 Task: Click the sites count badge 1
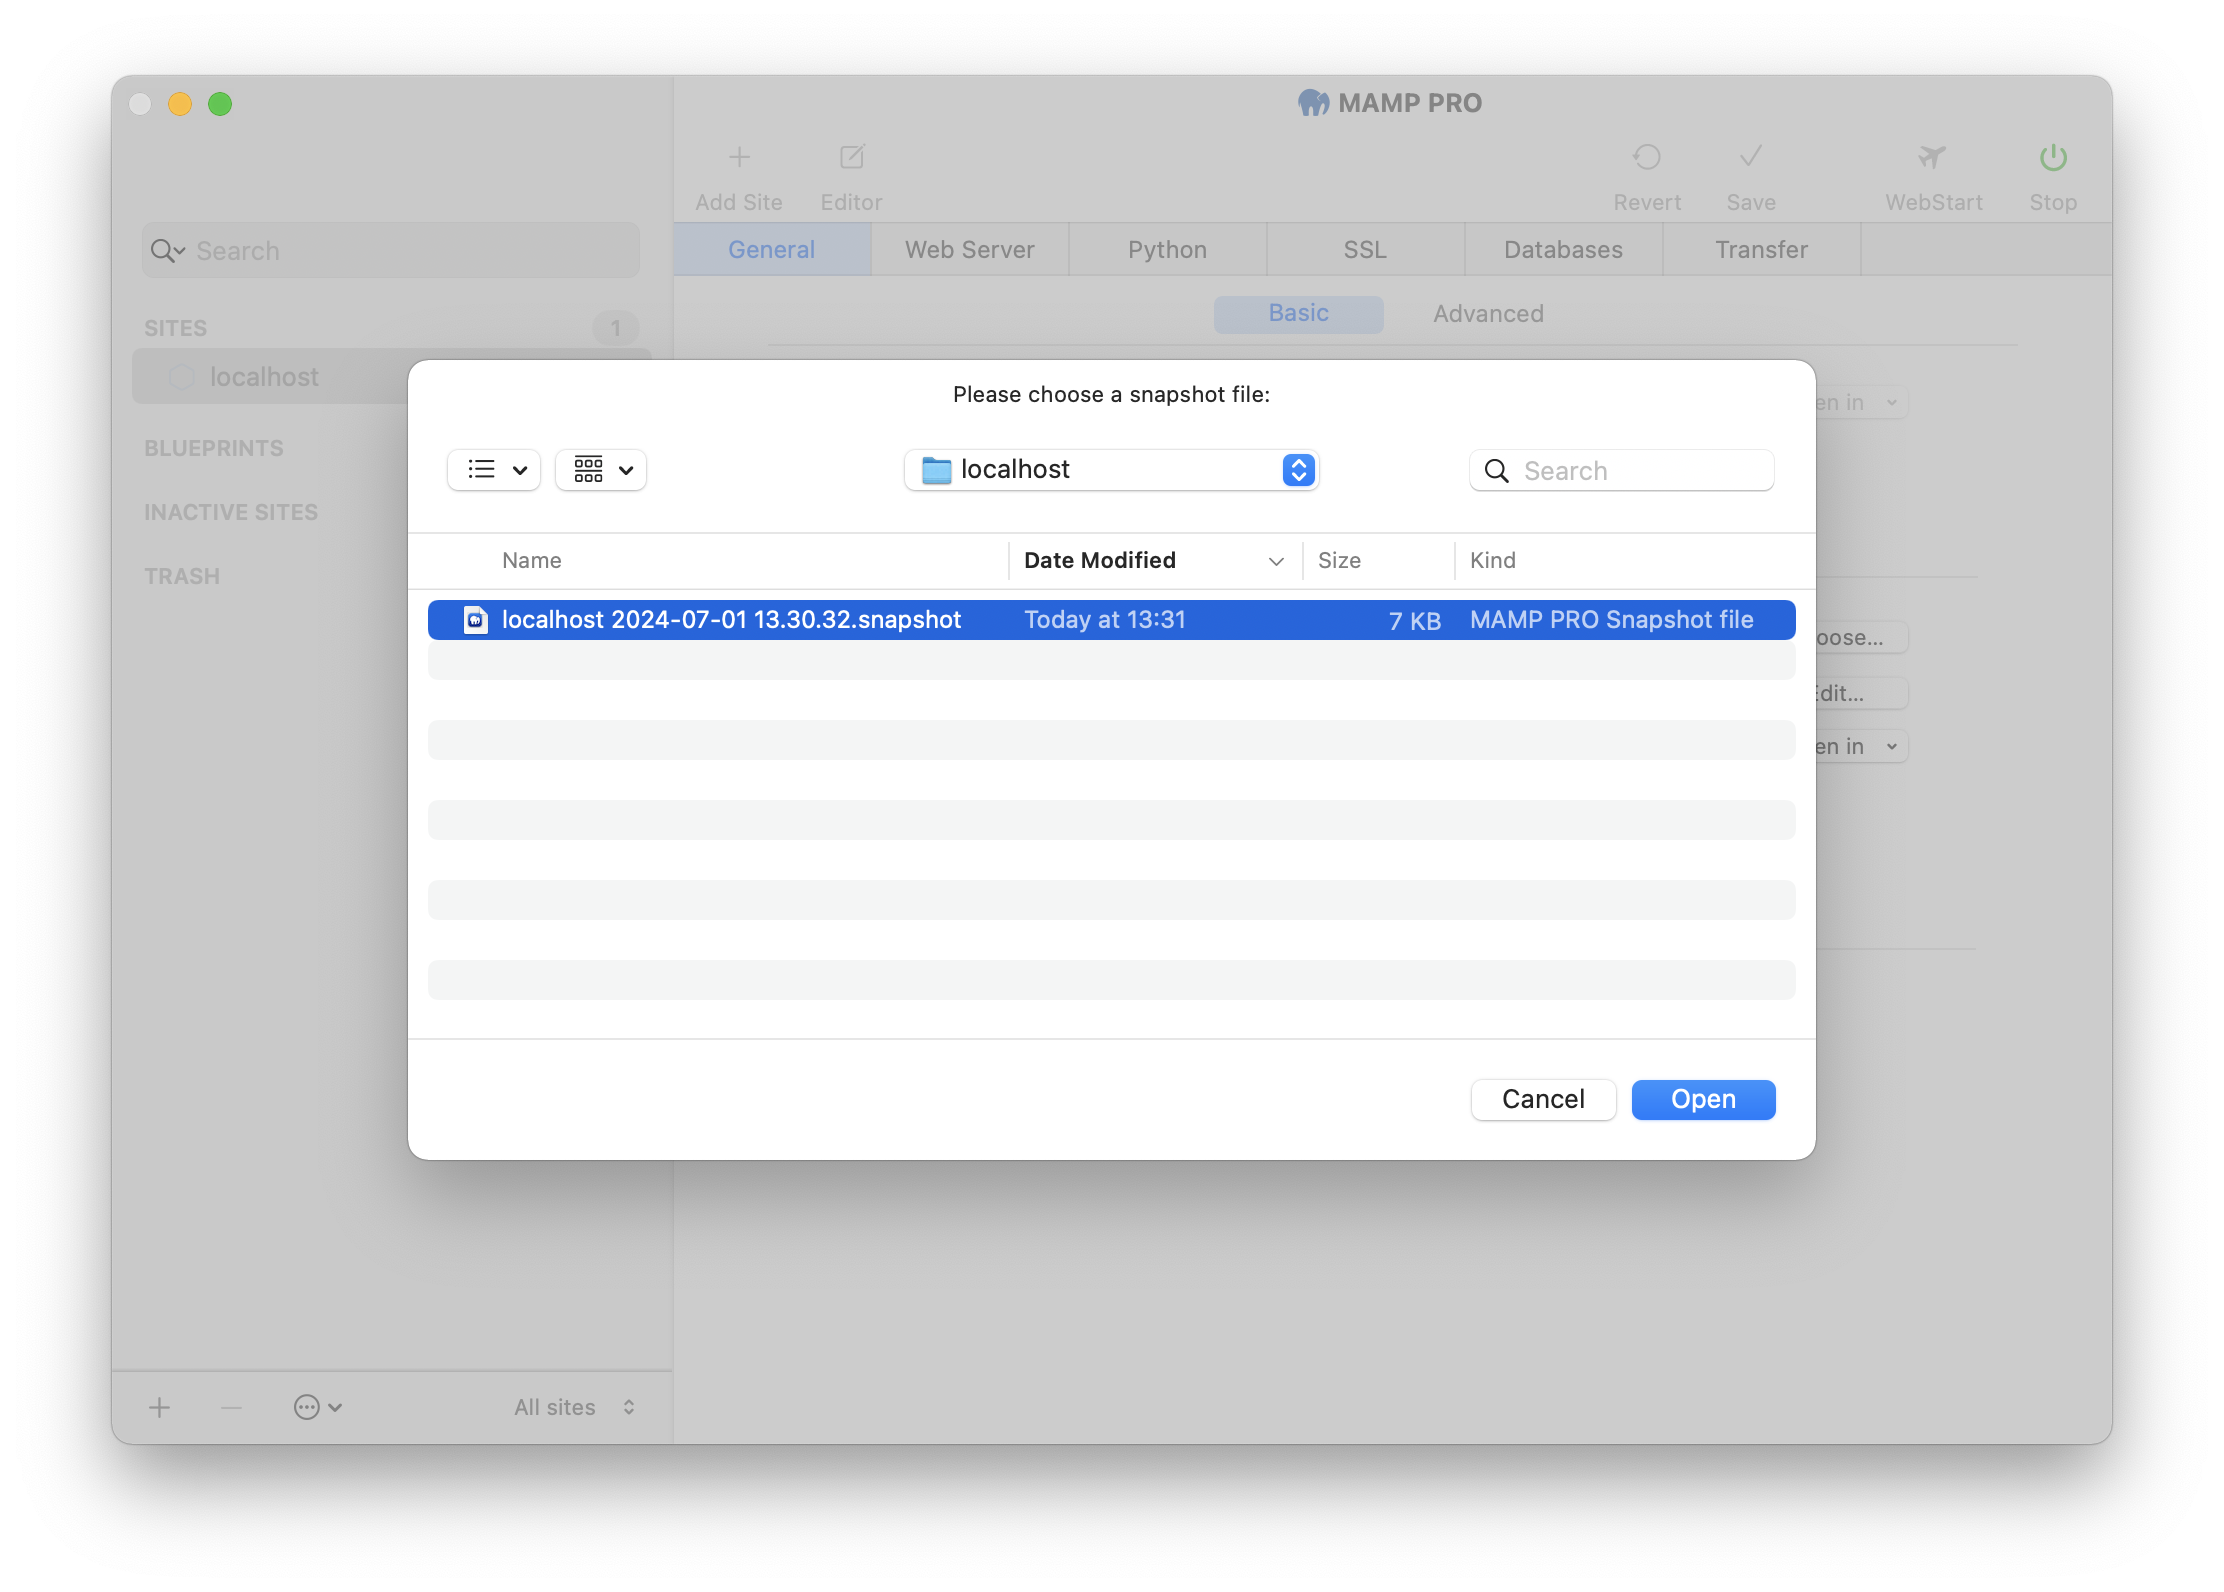click(615, 328)
